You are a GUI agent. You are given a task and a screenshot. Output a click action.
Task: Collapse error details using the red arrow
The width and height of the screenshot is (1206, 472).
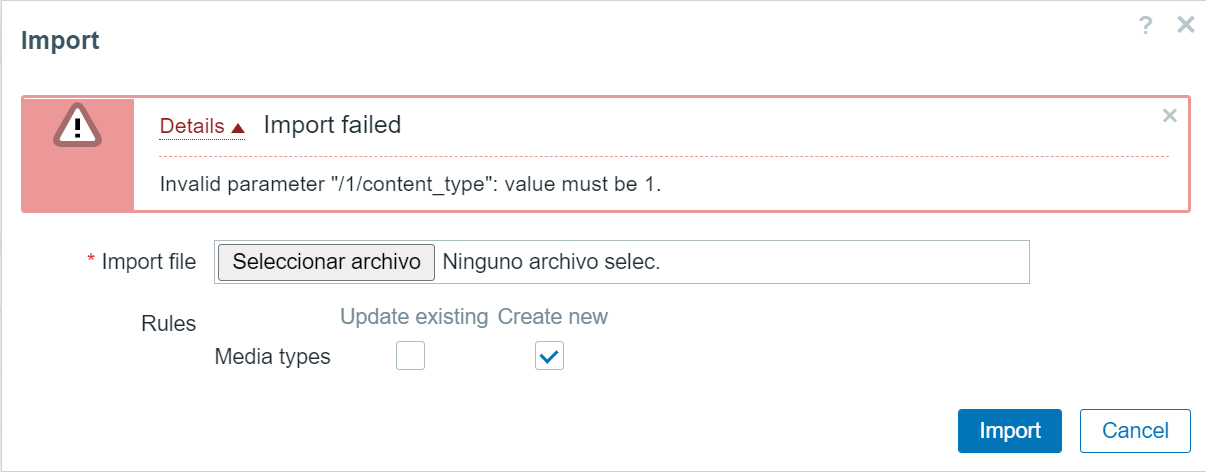[x=238, y=127]
